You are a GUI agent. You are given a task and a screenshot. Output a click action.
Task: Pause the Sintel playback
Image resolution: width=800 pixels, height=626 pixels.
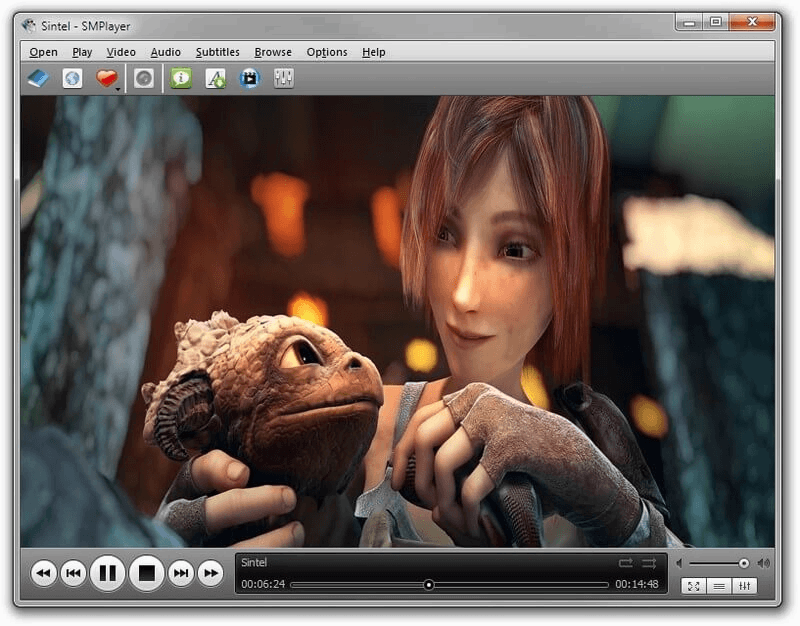(x=108, y=573)
